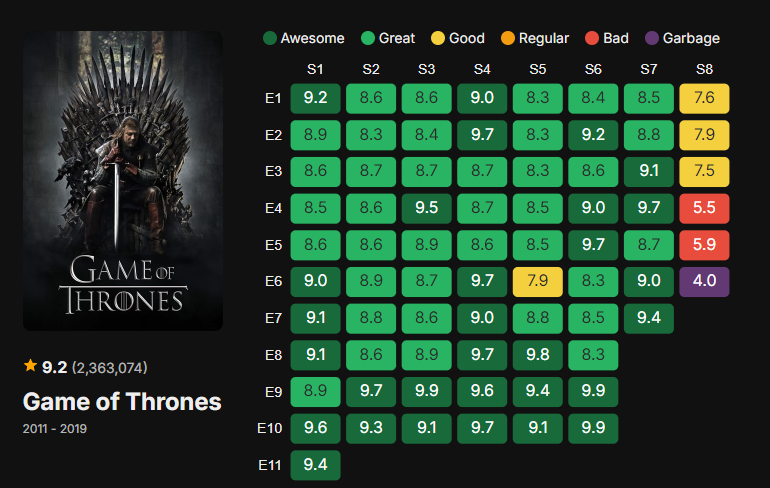Viewport: 770px width, 488px height.
Task: Click the Awesome legend color dot
Action: [269, 39]
